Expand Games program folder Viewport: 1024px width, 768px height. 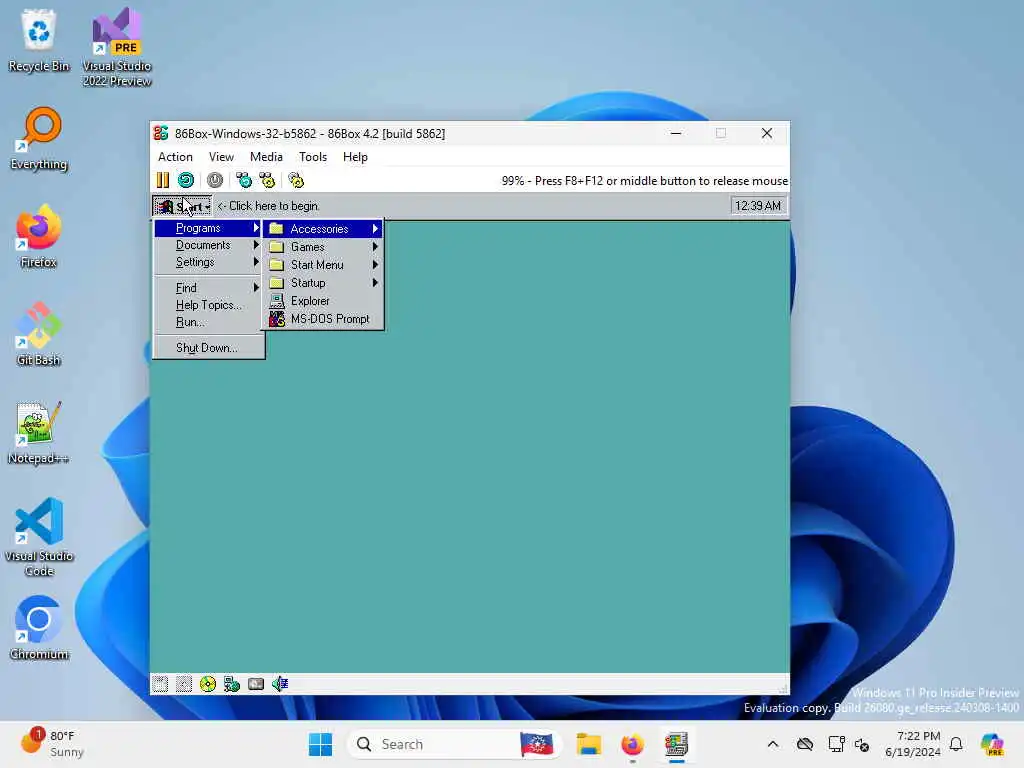click(x=323, y=247)
